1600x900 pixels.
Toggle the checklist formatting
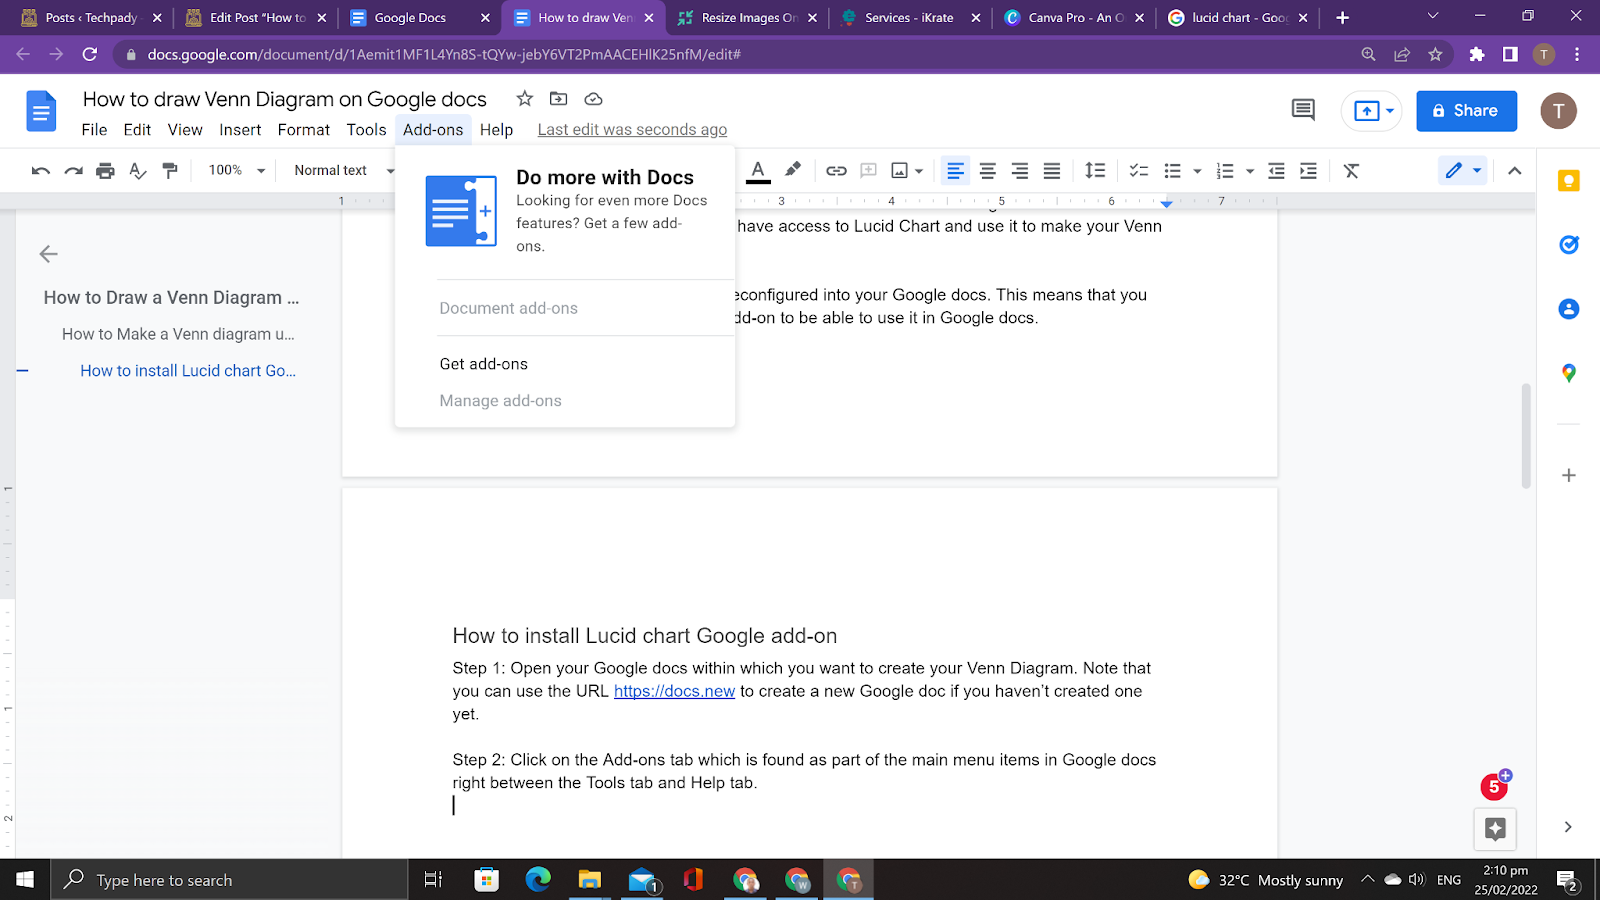pyautogui.click(x=1139, y=171)
